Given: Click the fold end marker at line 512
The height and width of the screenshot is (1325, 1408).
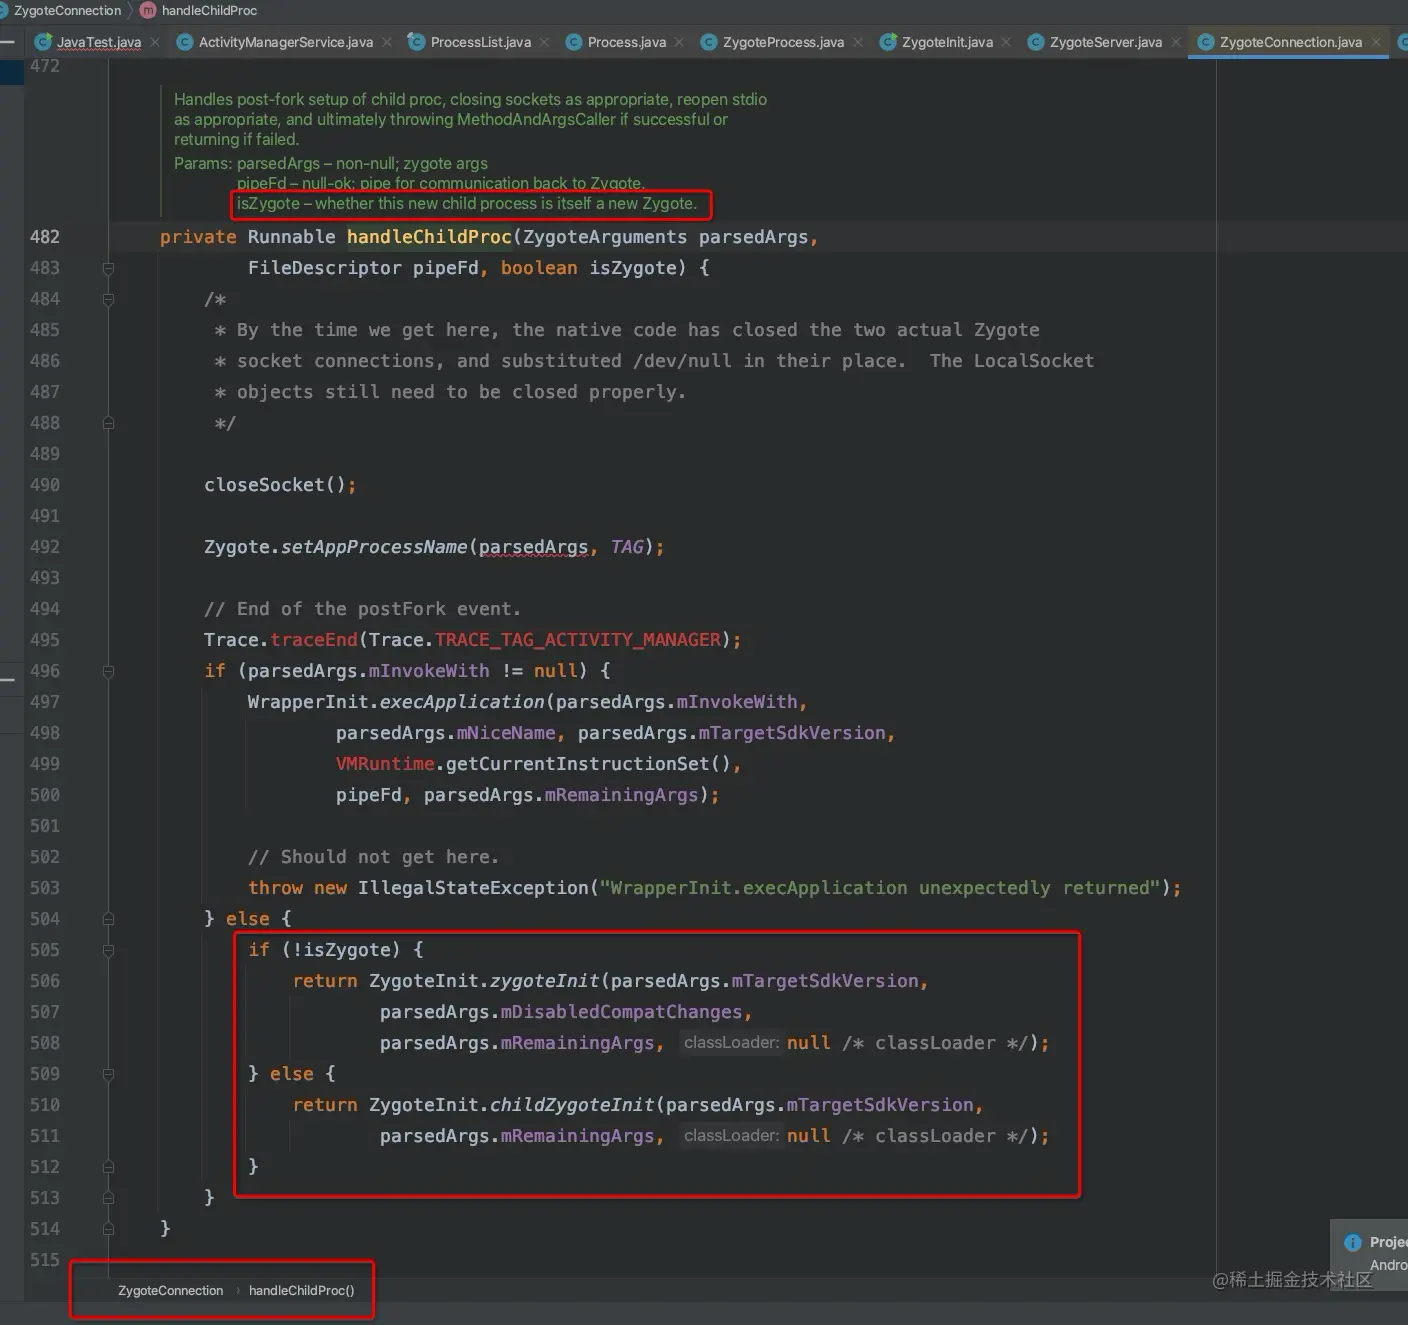Looking at the screenshot, I should [108, 1167].
